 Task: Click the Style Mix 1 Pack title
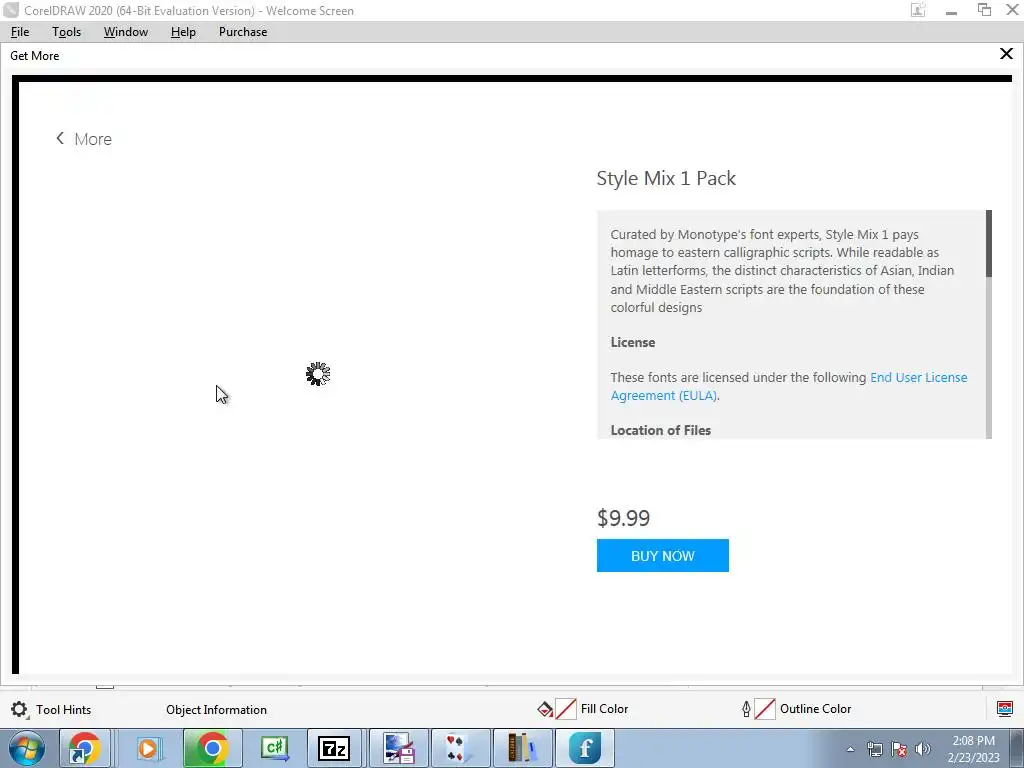coord(666,178)
